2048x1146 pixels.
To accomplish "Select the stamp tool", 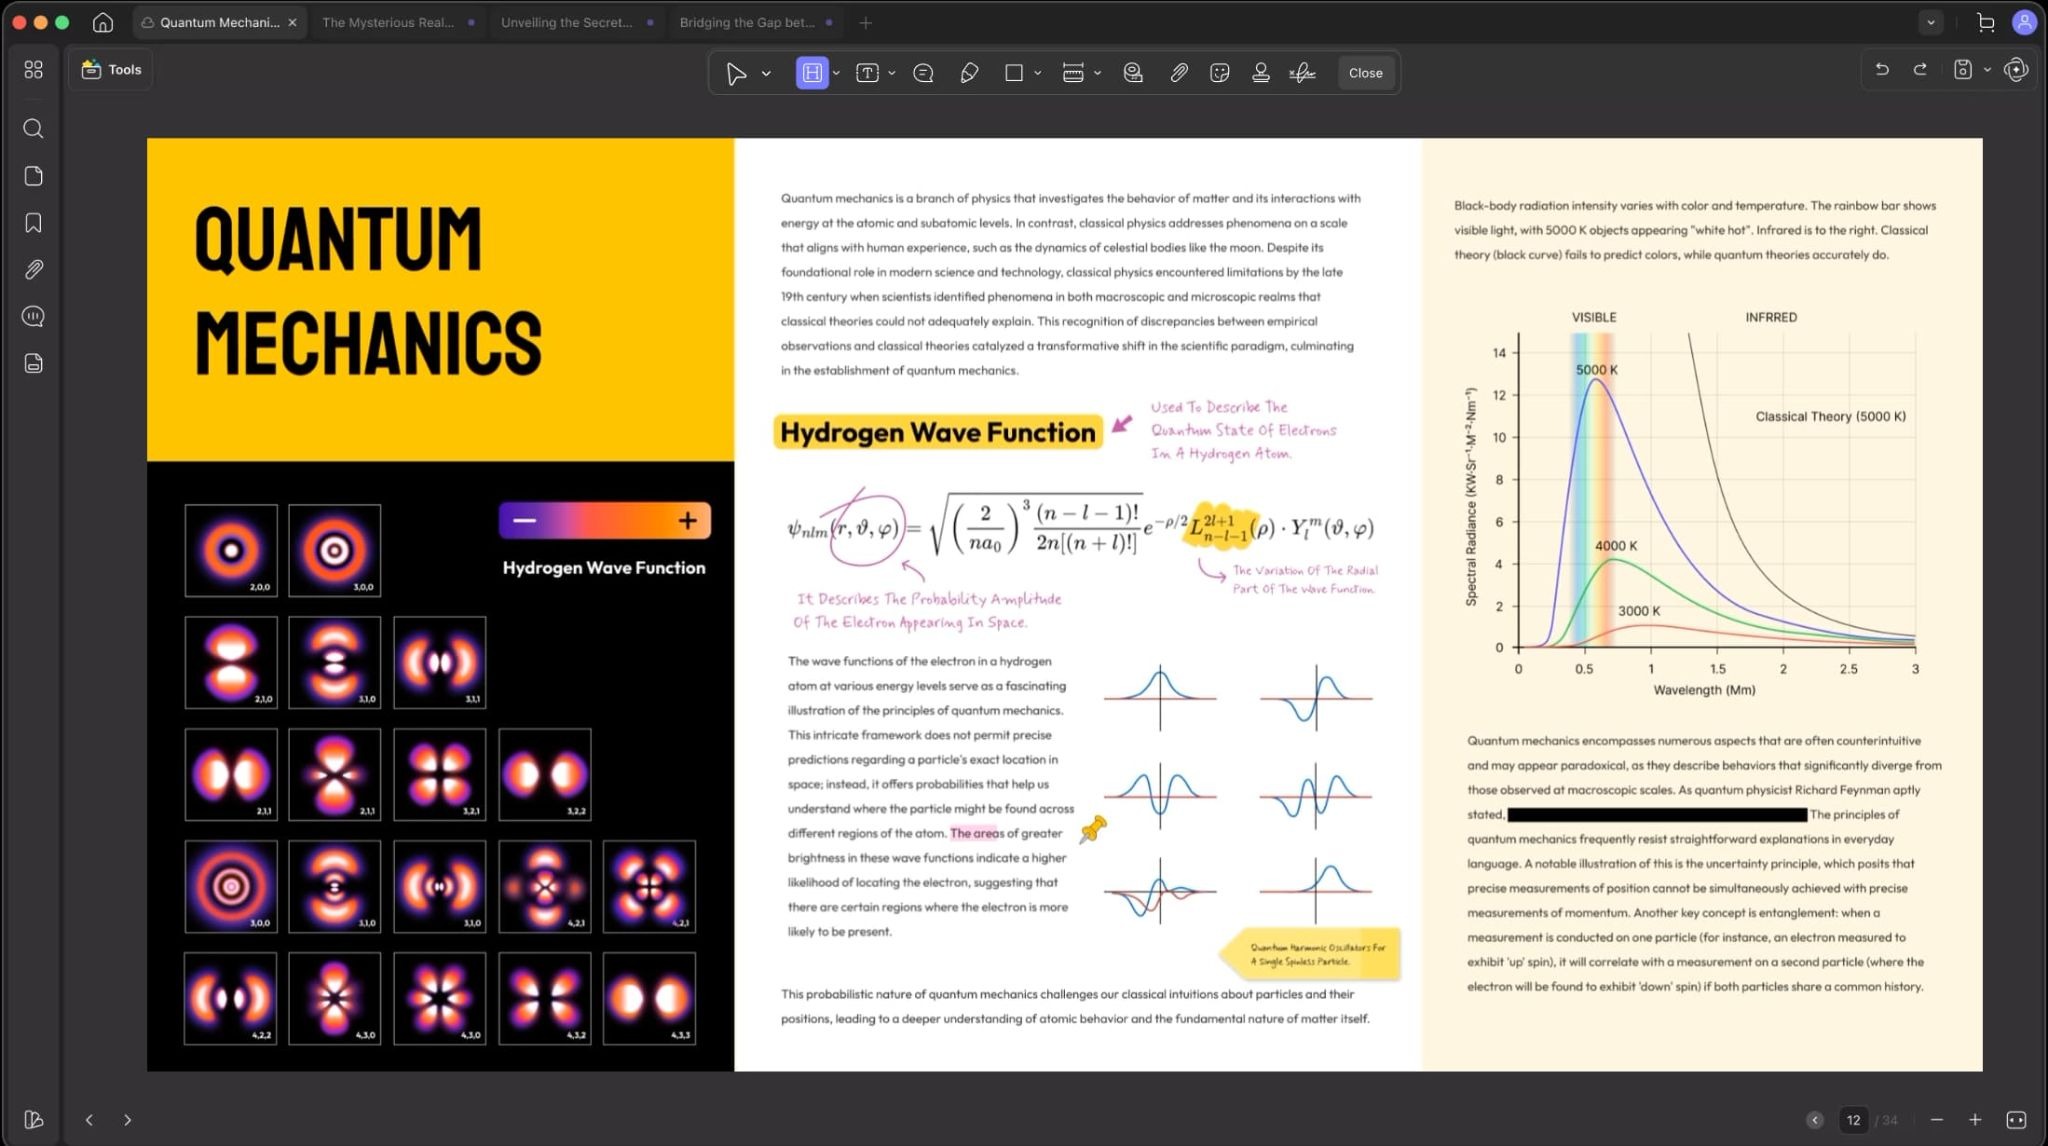I will click(1260, 73).
